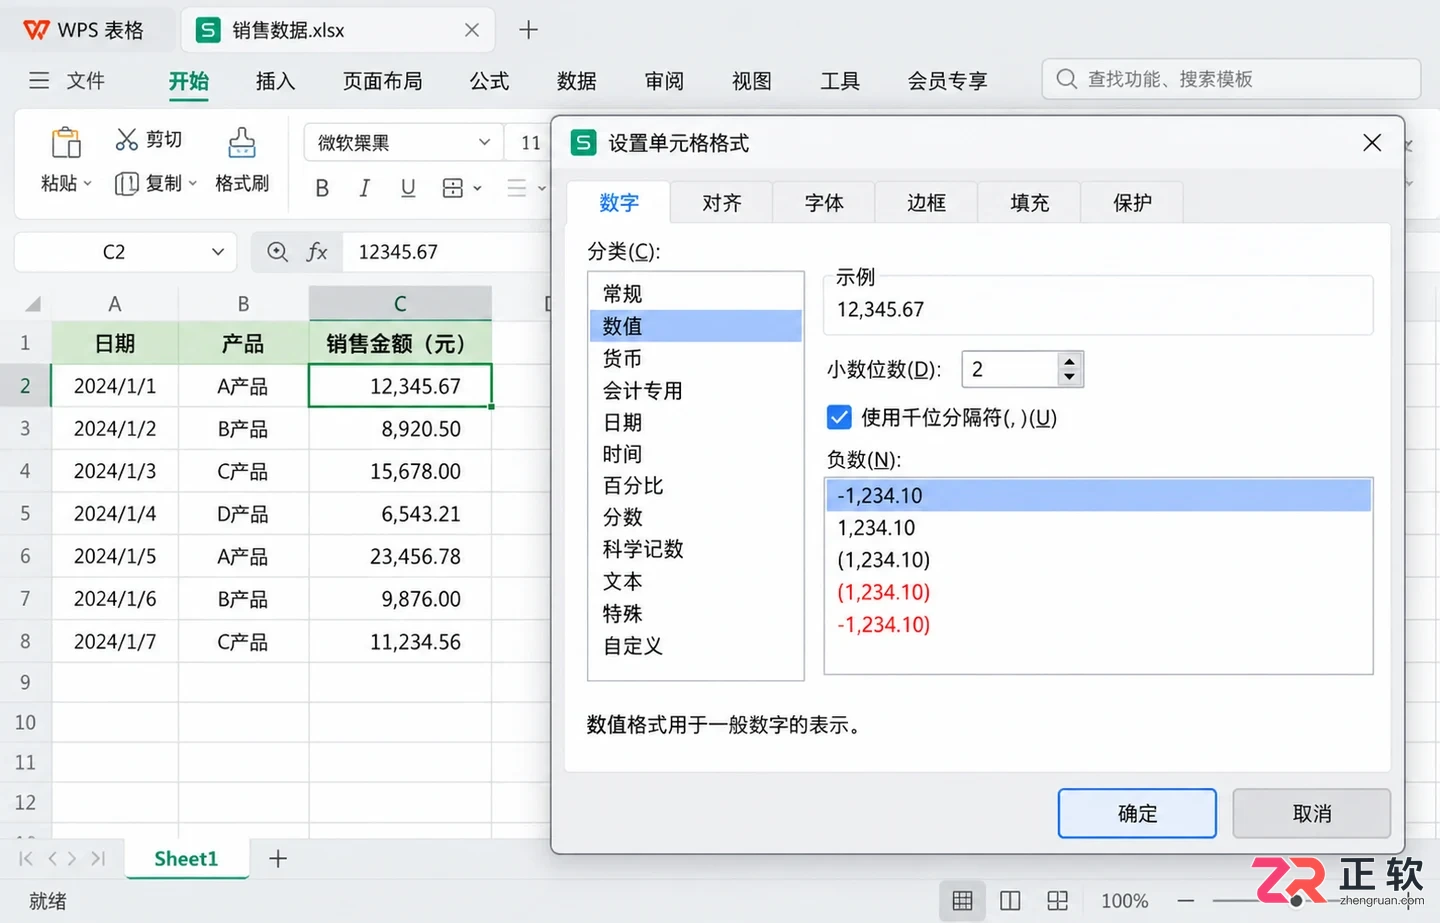Open the 页面布局 ribbon tab
This screenshot has height=923, width=1440.
pyautogui.click(x=382, y=82)
